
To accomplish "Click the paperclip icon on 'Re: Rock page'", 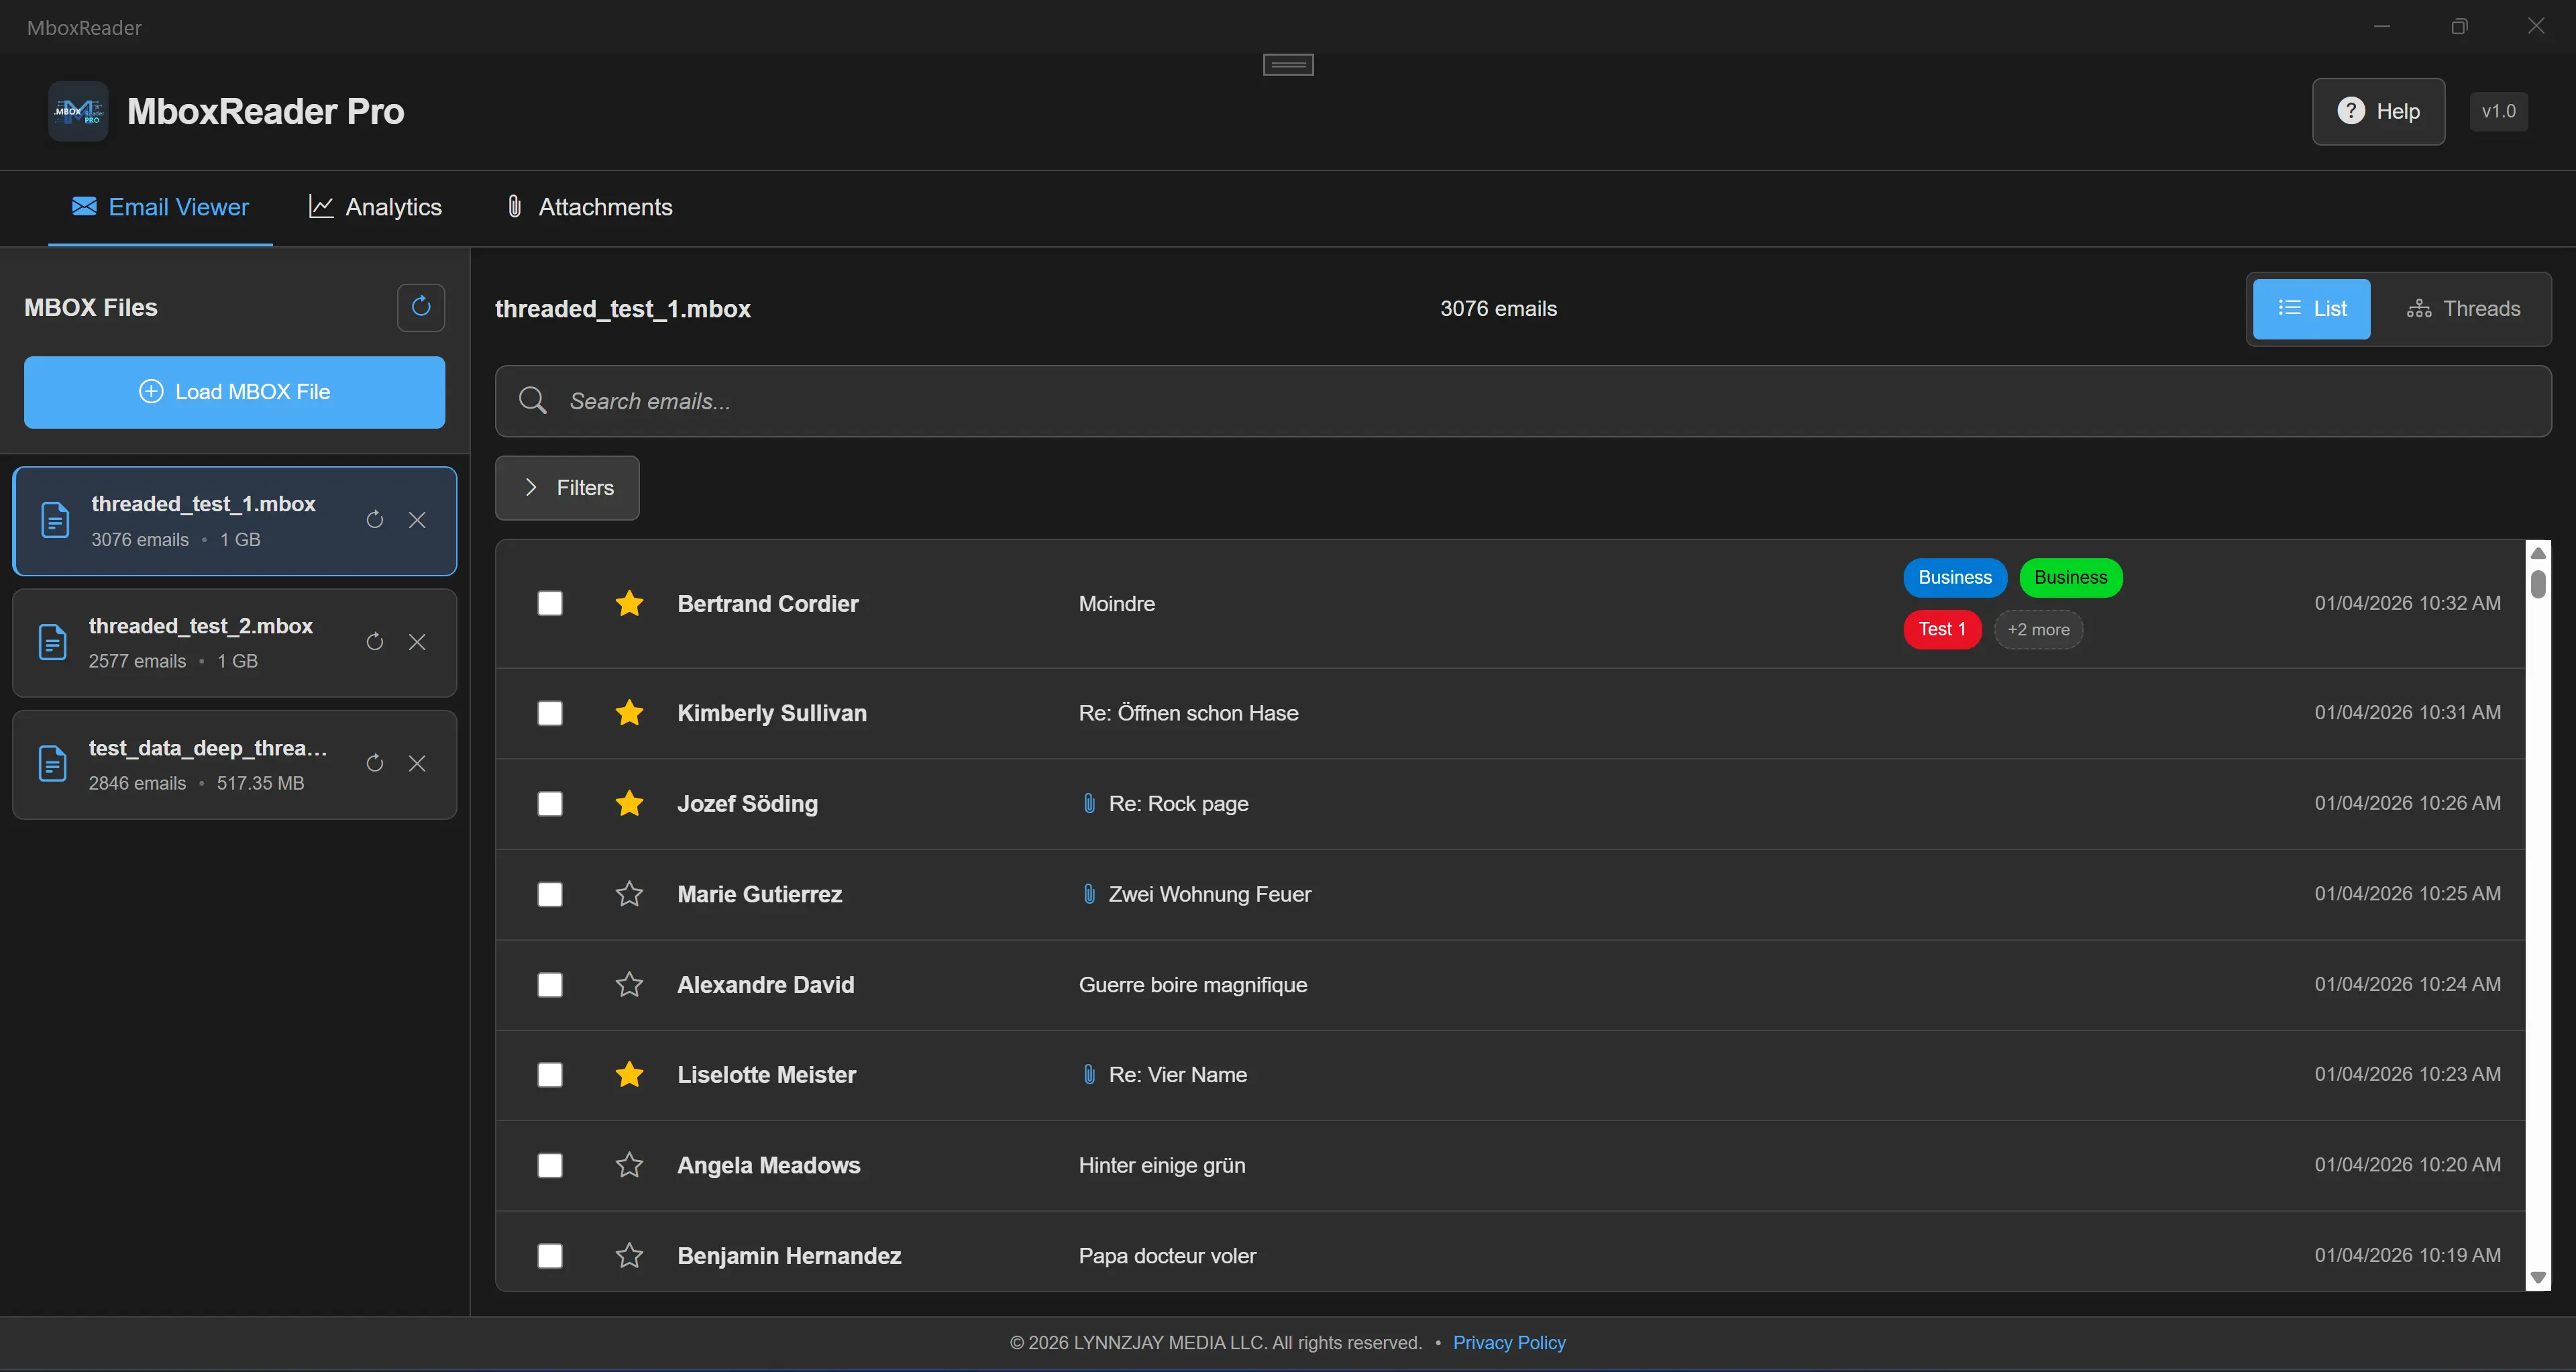I will pyautogui.click(x=1089, y=803).
